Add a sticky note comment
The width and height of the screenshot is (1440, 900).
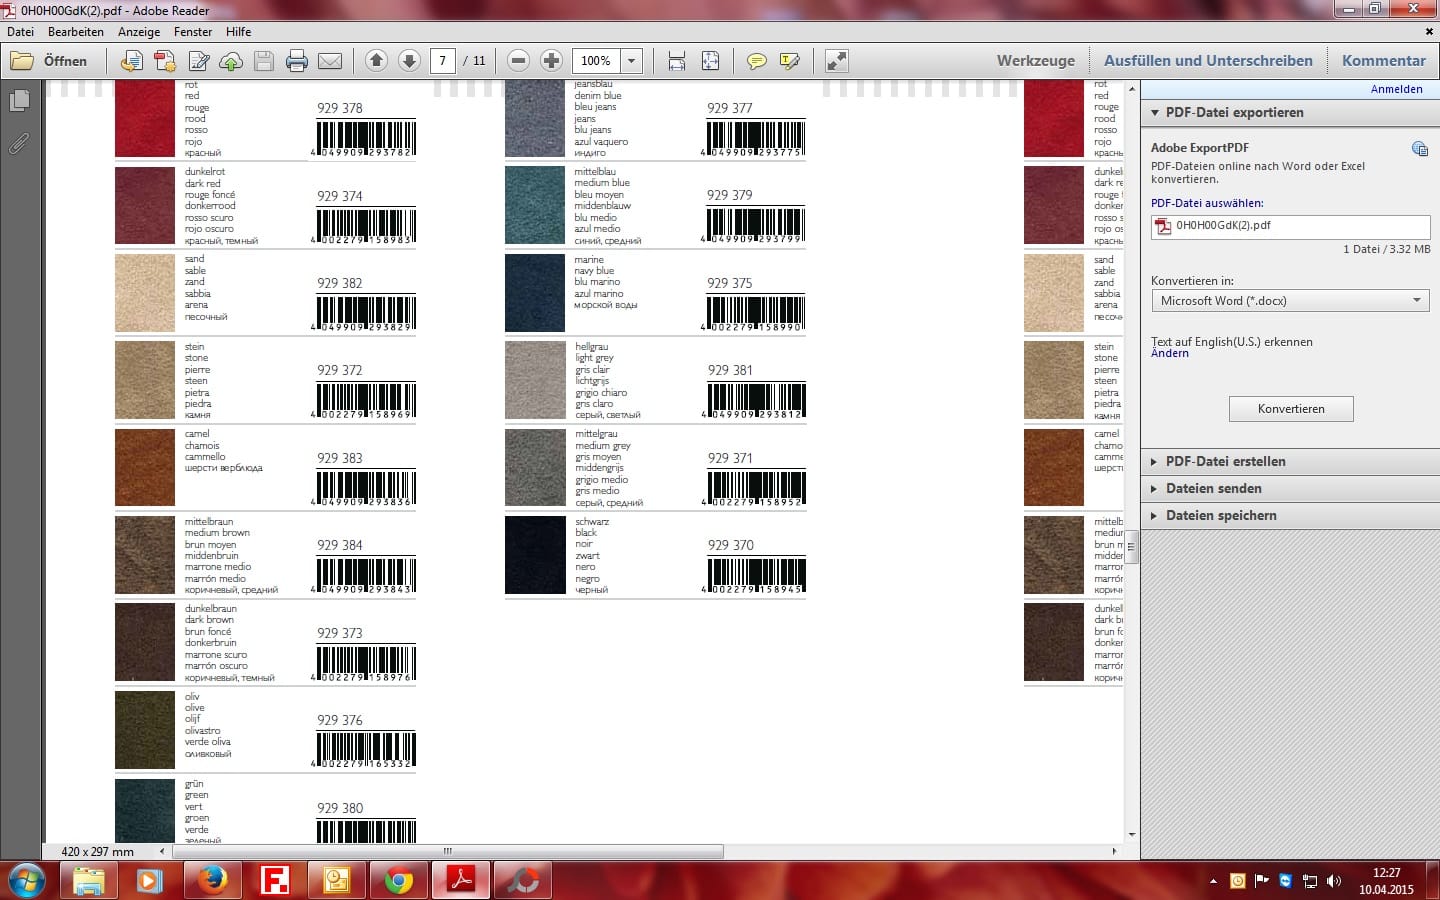757,61
